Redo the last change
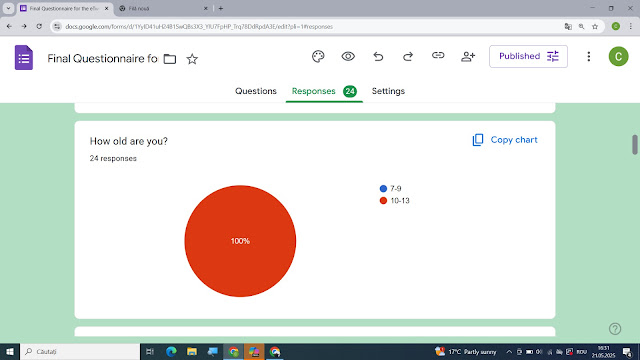Screen dimensions: 640x360 click(408, 56)
